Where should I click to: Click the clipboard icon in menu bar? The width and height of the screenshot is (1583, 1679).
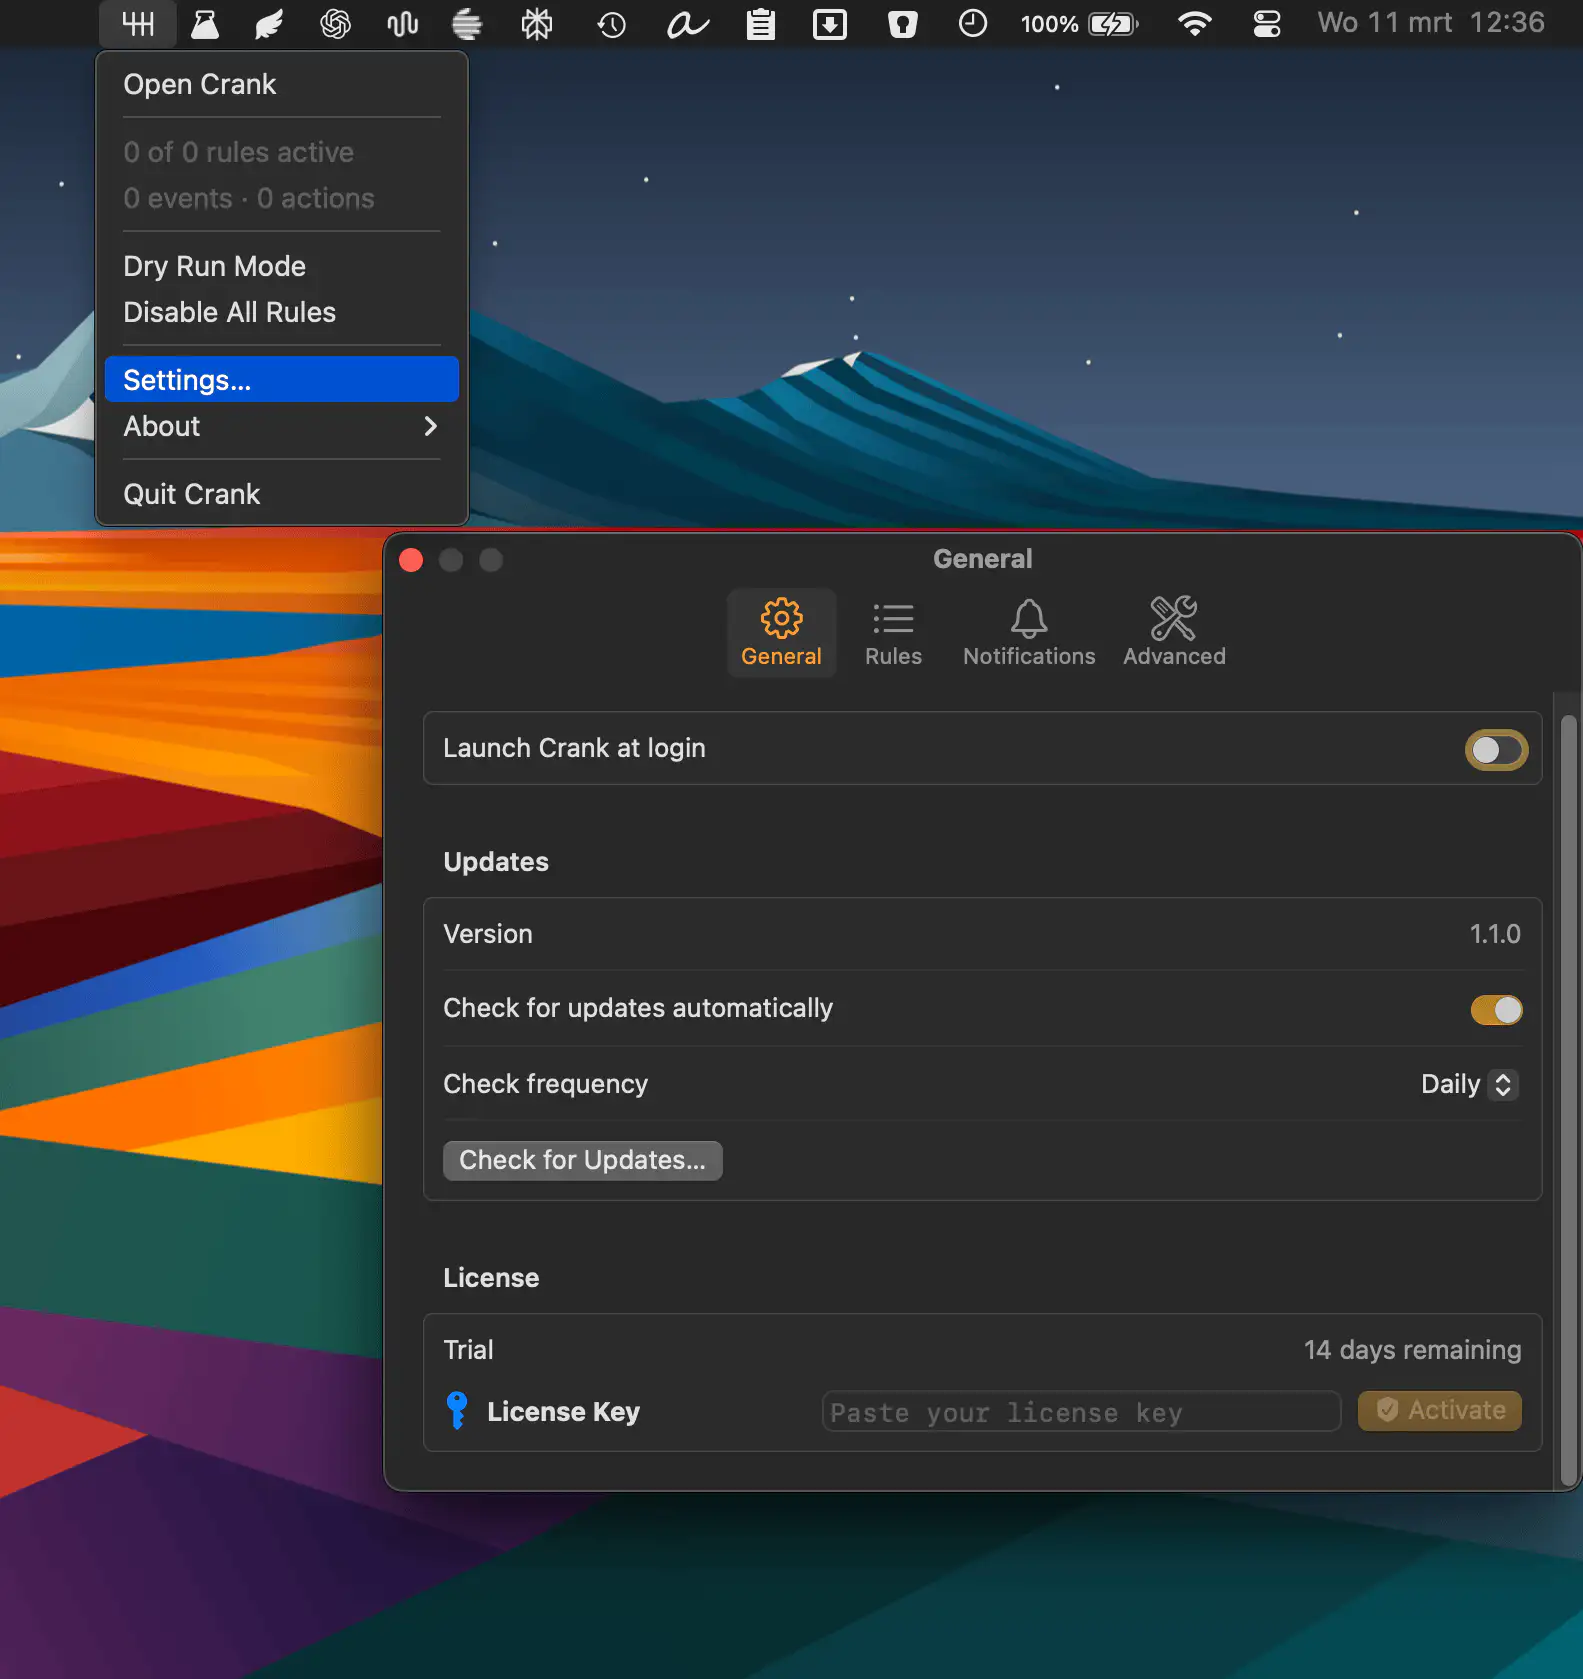[x=760, y=24]
